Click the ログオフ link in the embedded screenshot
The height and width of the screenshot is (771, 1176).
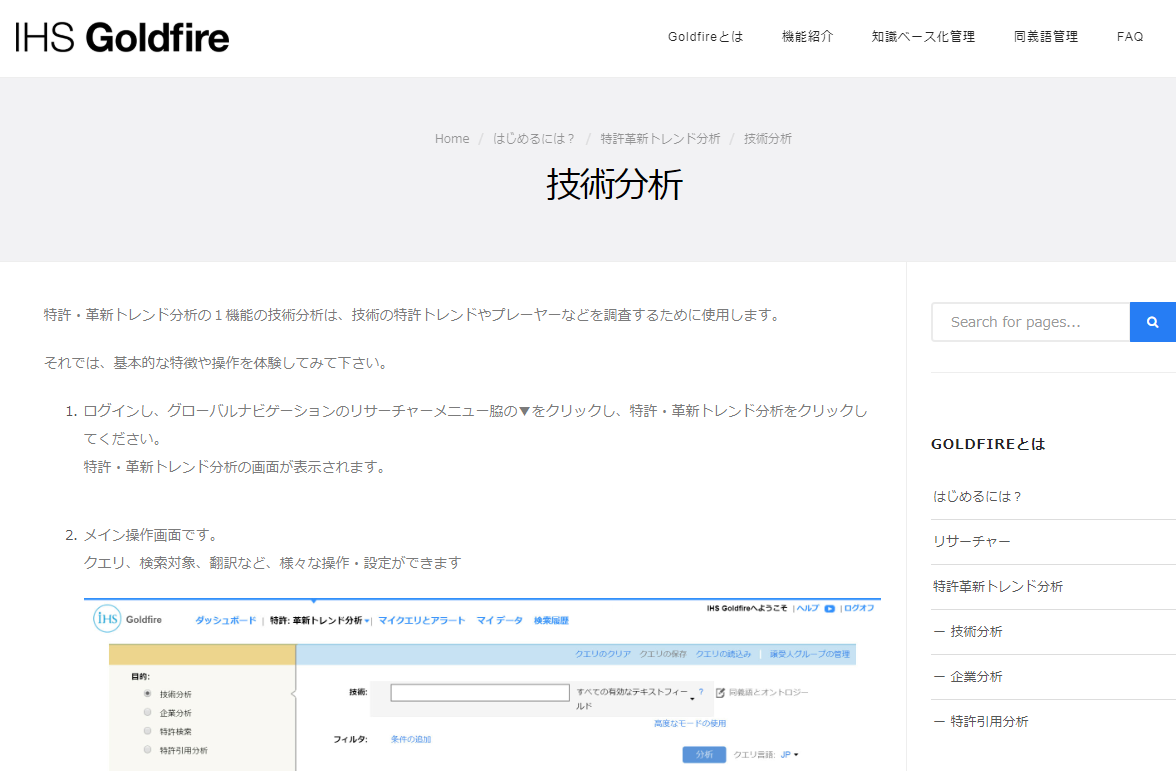(860, 608)
